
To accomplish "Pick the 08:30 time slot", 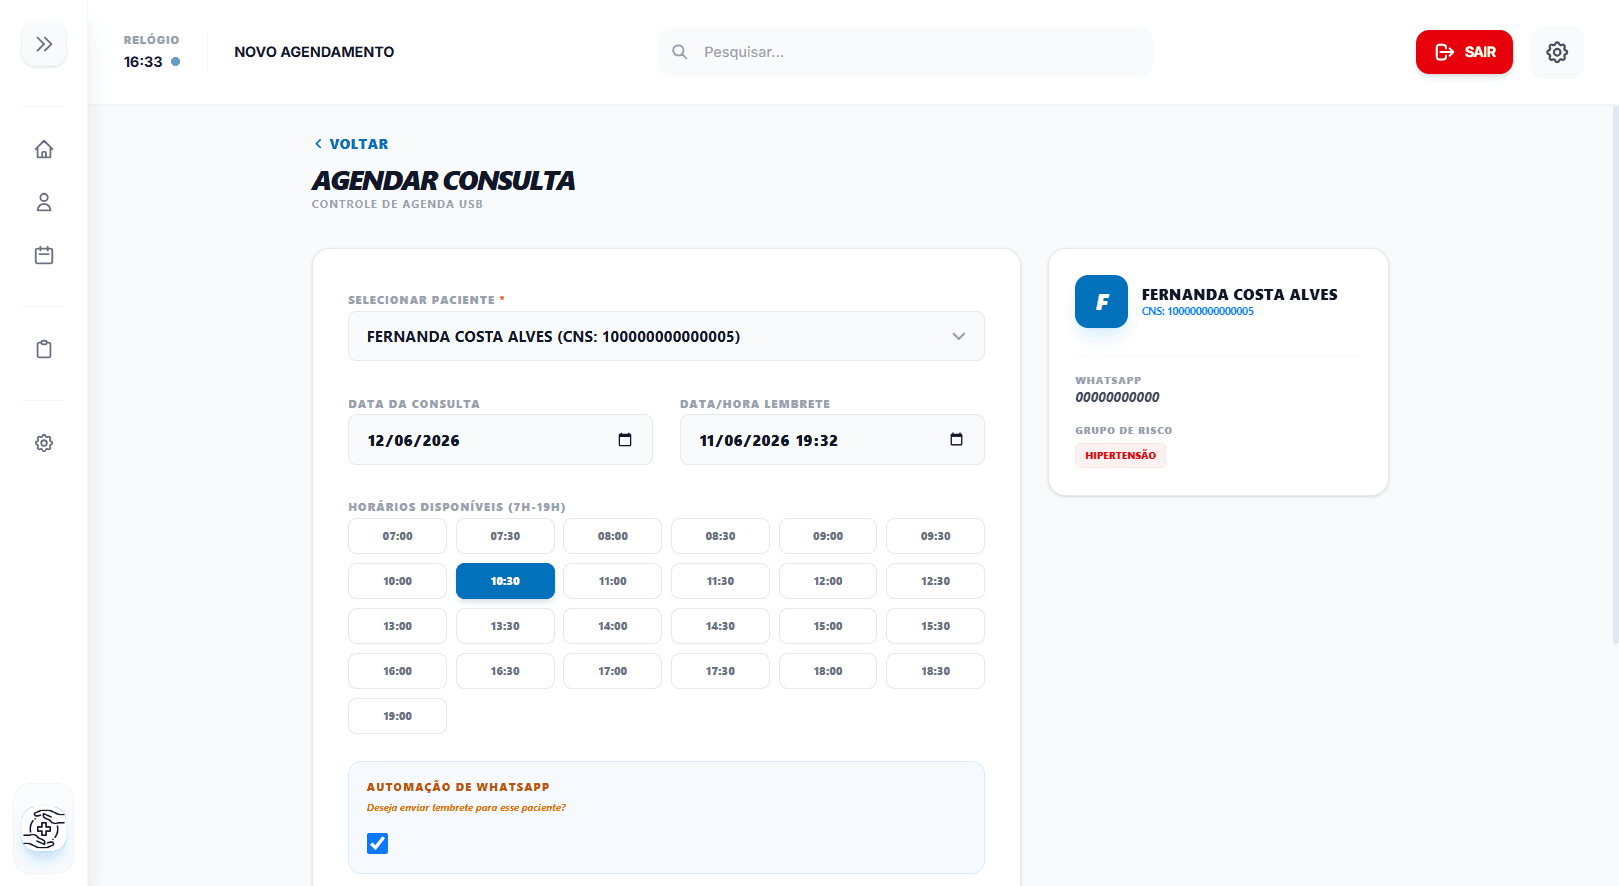I will tap(720, 536).
